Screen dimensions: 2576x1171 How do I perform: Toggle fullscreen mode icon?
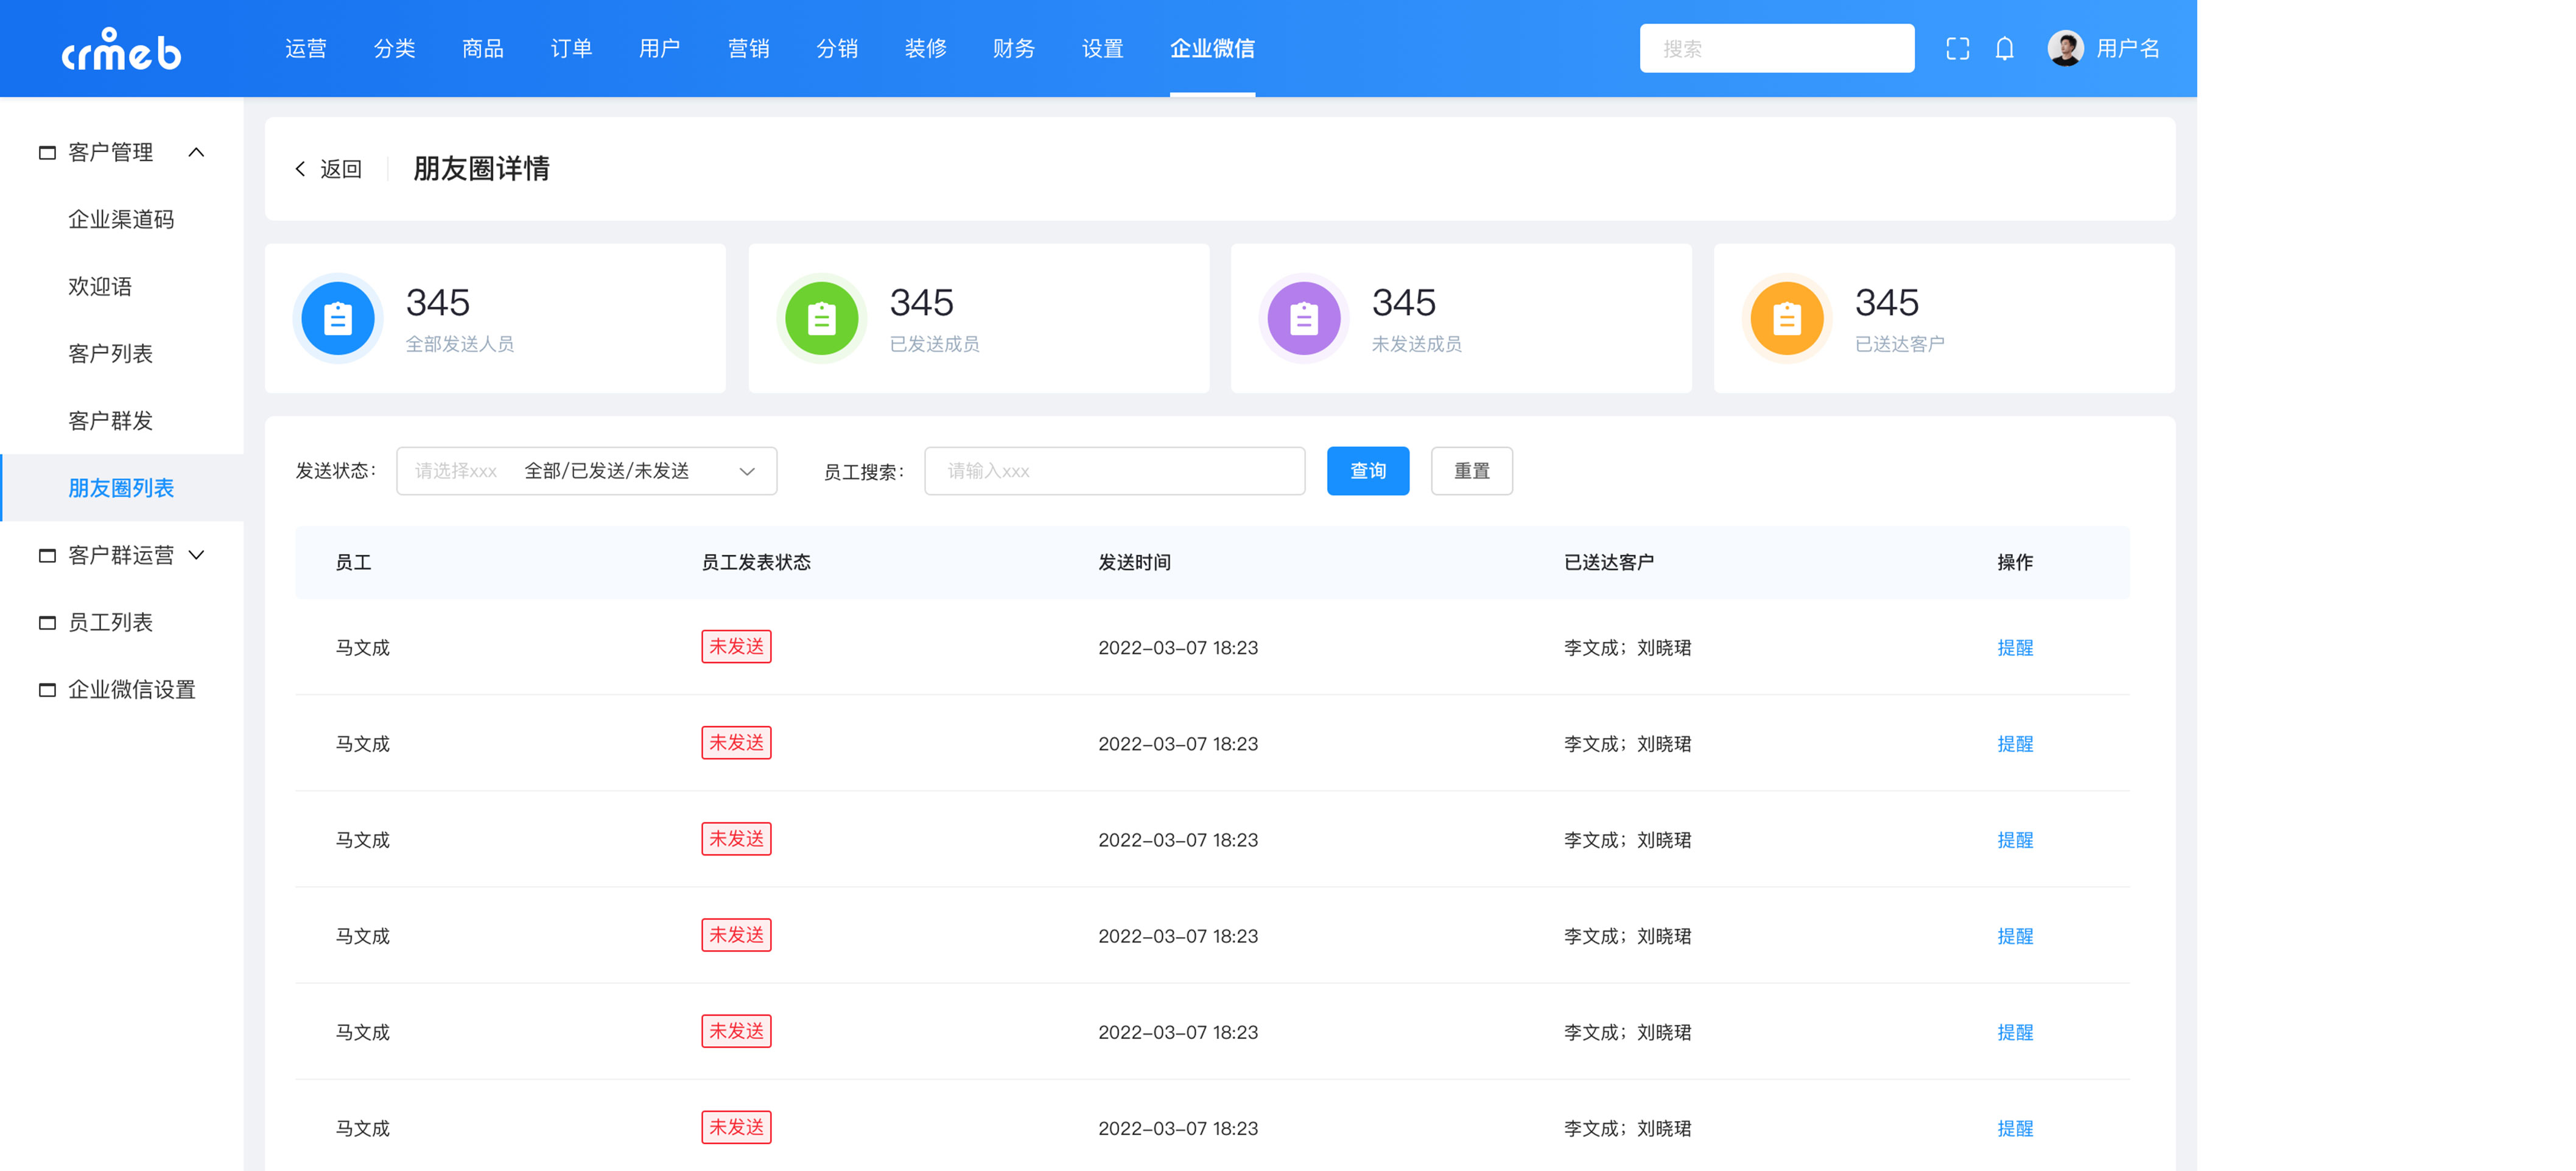1957,48
